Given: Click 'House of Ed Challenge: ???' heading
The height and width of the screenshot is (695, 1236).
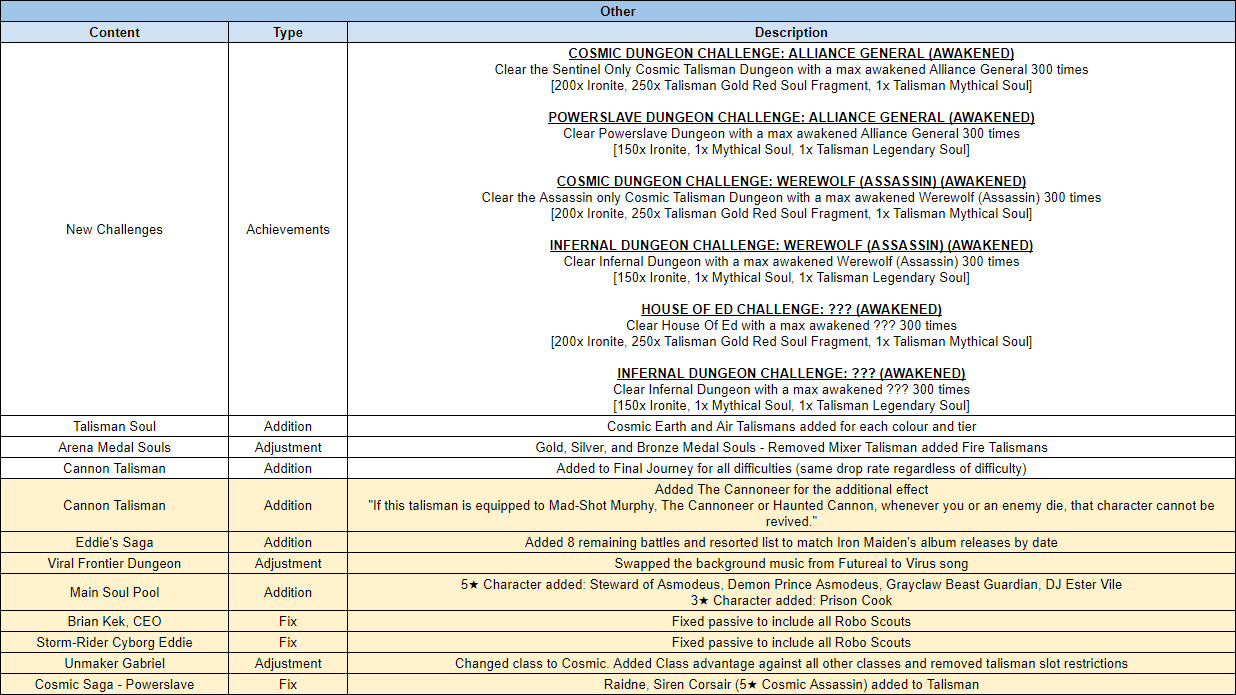Looking at the screenshot, I should coord(791,309).
